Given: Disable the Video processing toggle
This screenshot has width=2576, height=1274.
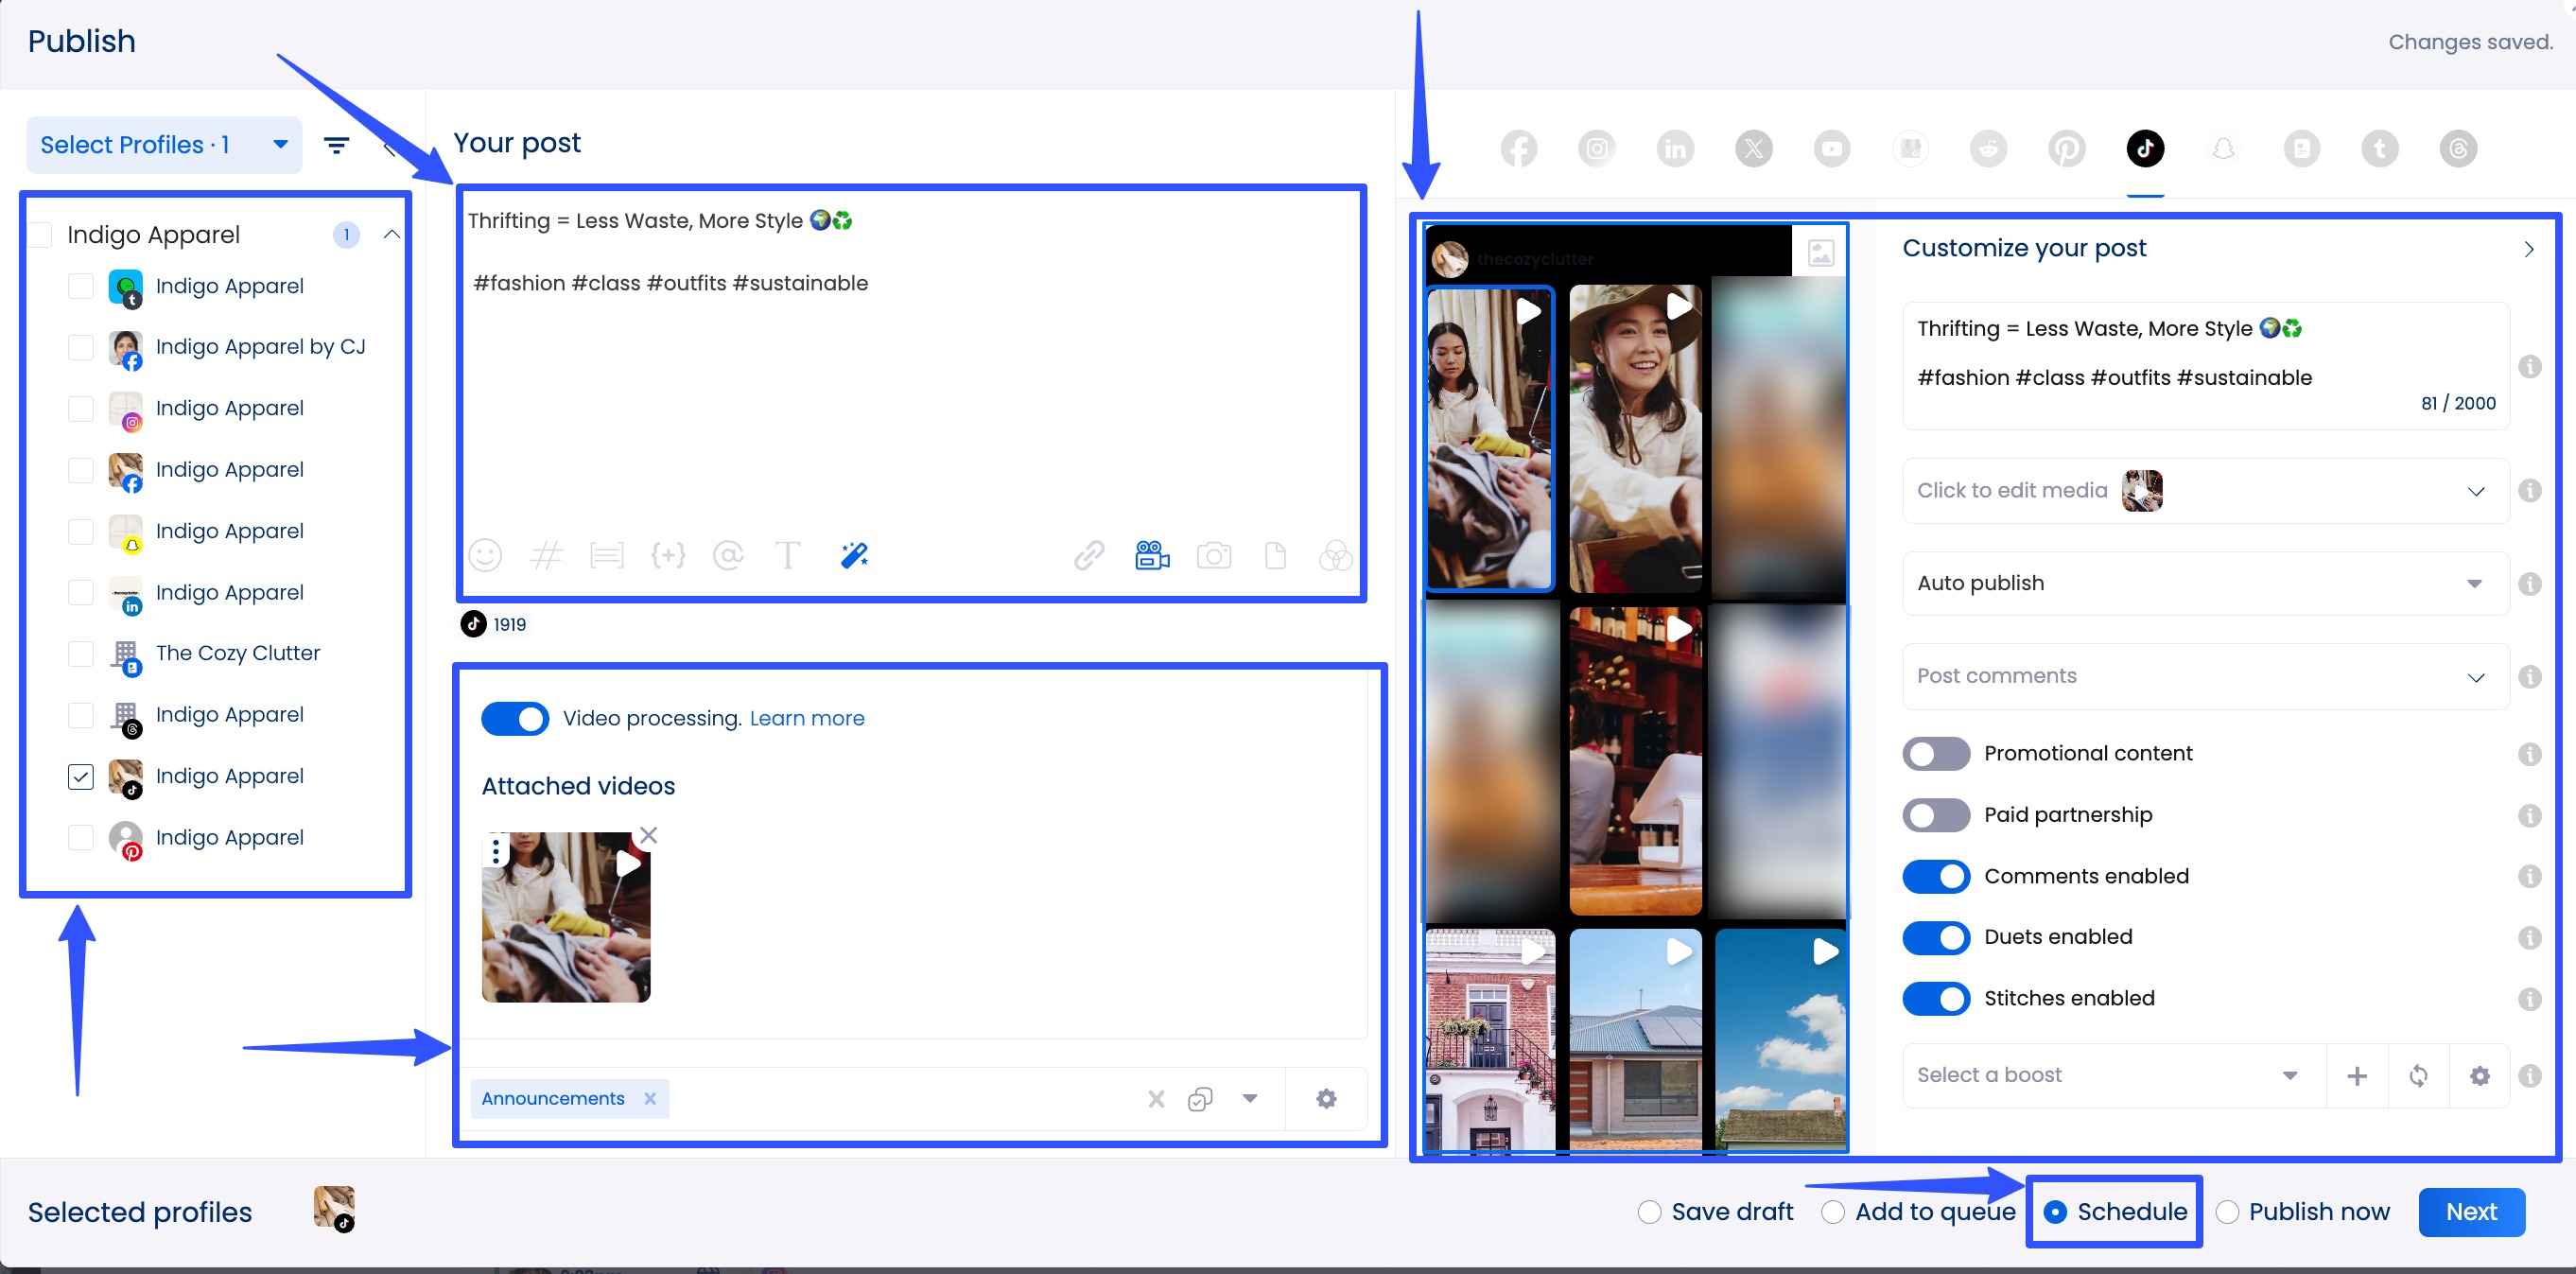Looking at the screenshot, I should click(514, 718).
